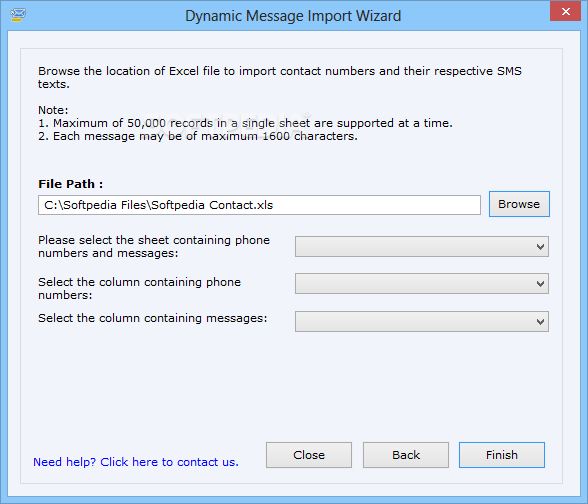
Task: Click the 'Please select the sheet' label
Action: coord(154,246)
